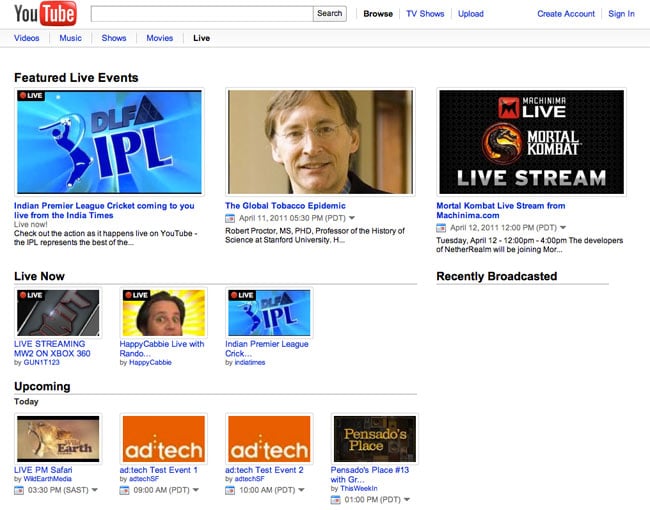The height and width of the screenshot is (510, 650).
Task: Open Indian Premier League Crick... link in Live Now
Action: point(267,349)
